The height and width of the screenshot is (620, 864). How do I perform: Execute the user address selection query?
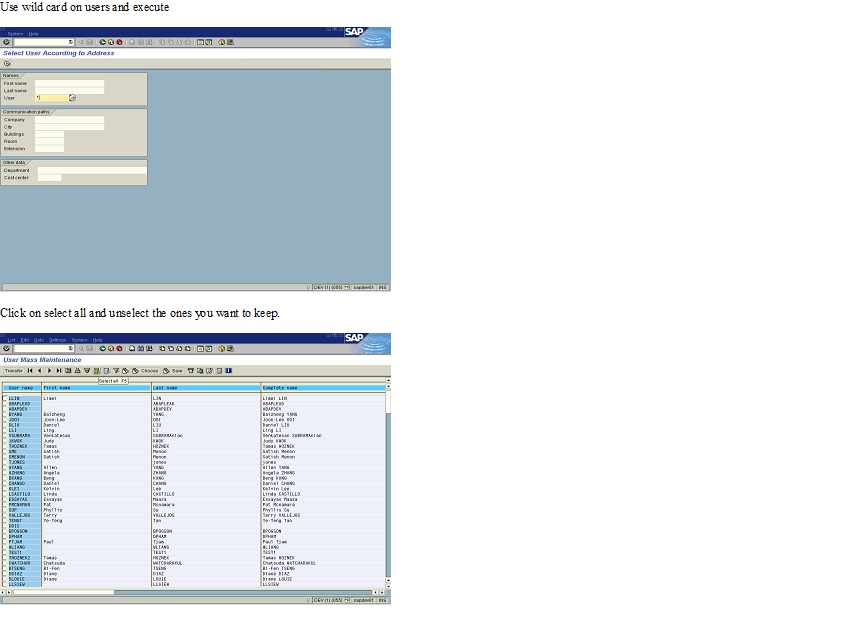[x=8, y=63]
